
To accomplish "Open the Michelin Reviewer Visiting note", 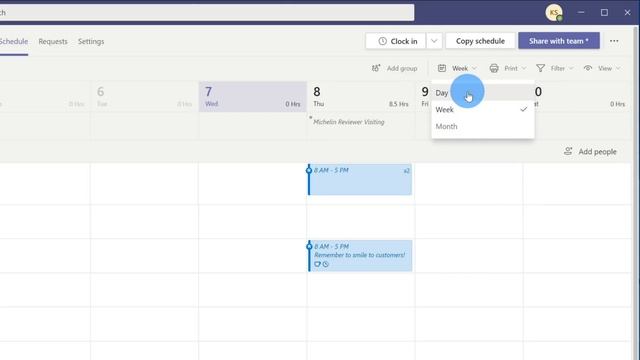I will tap(349, 122).
